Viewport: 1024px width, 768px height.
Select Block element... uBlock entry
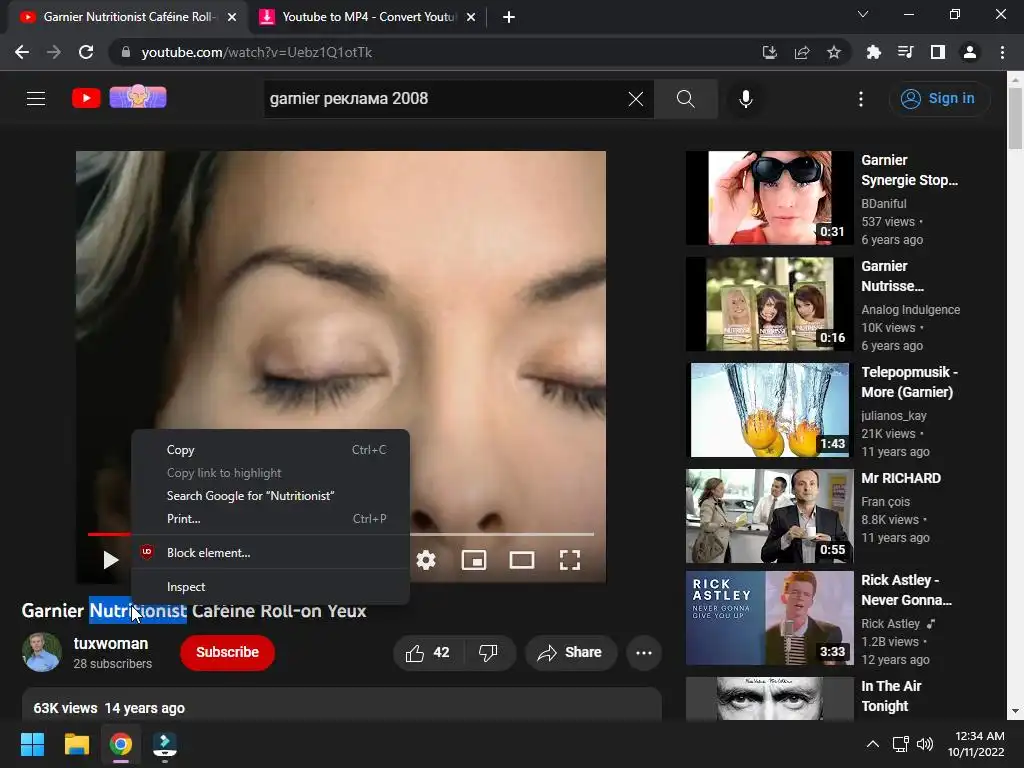[270, 552]
